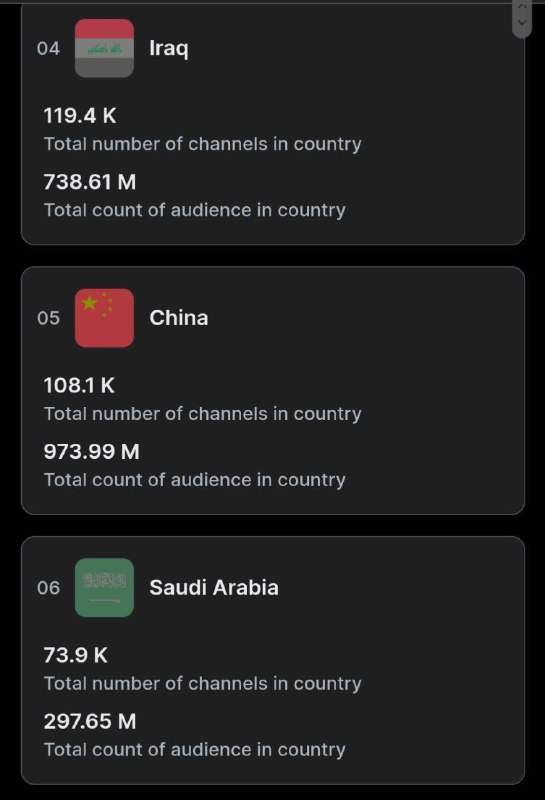Click the Saudi Arabia flag icon
The image size is (545, 800).
[x=104, y=588]
